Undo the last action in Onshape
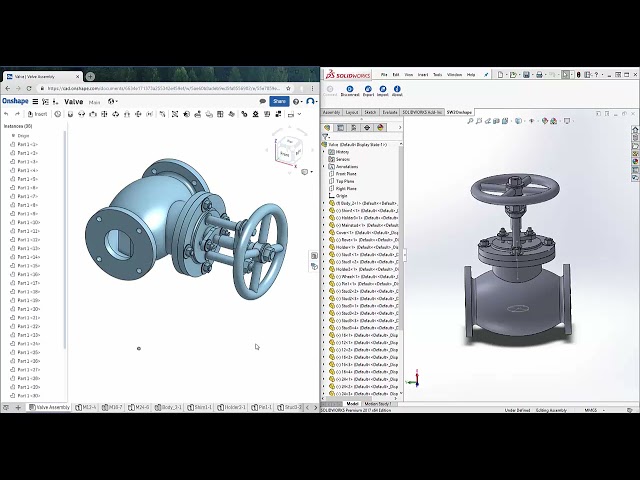Screen dimensions: 640x480 pos(6,114)
